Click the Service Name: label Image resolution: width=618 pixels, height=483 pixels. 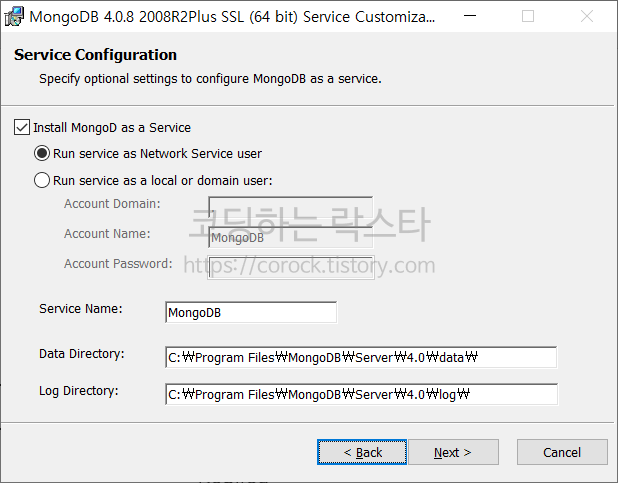pos(81,309)
